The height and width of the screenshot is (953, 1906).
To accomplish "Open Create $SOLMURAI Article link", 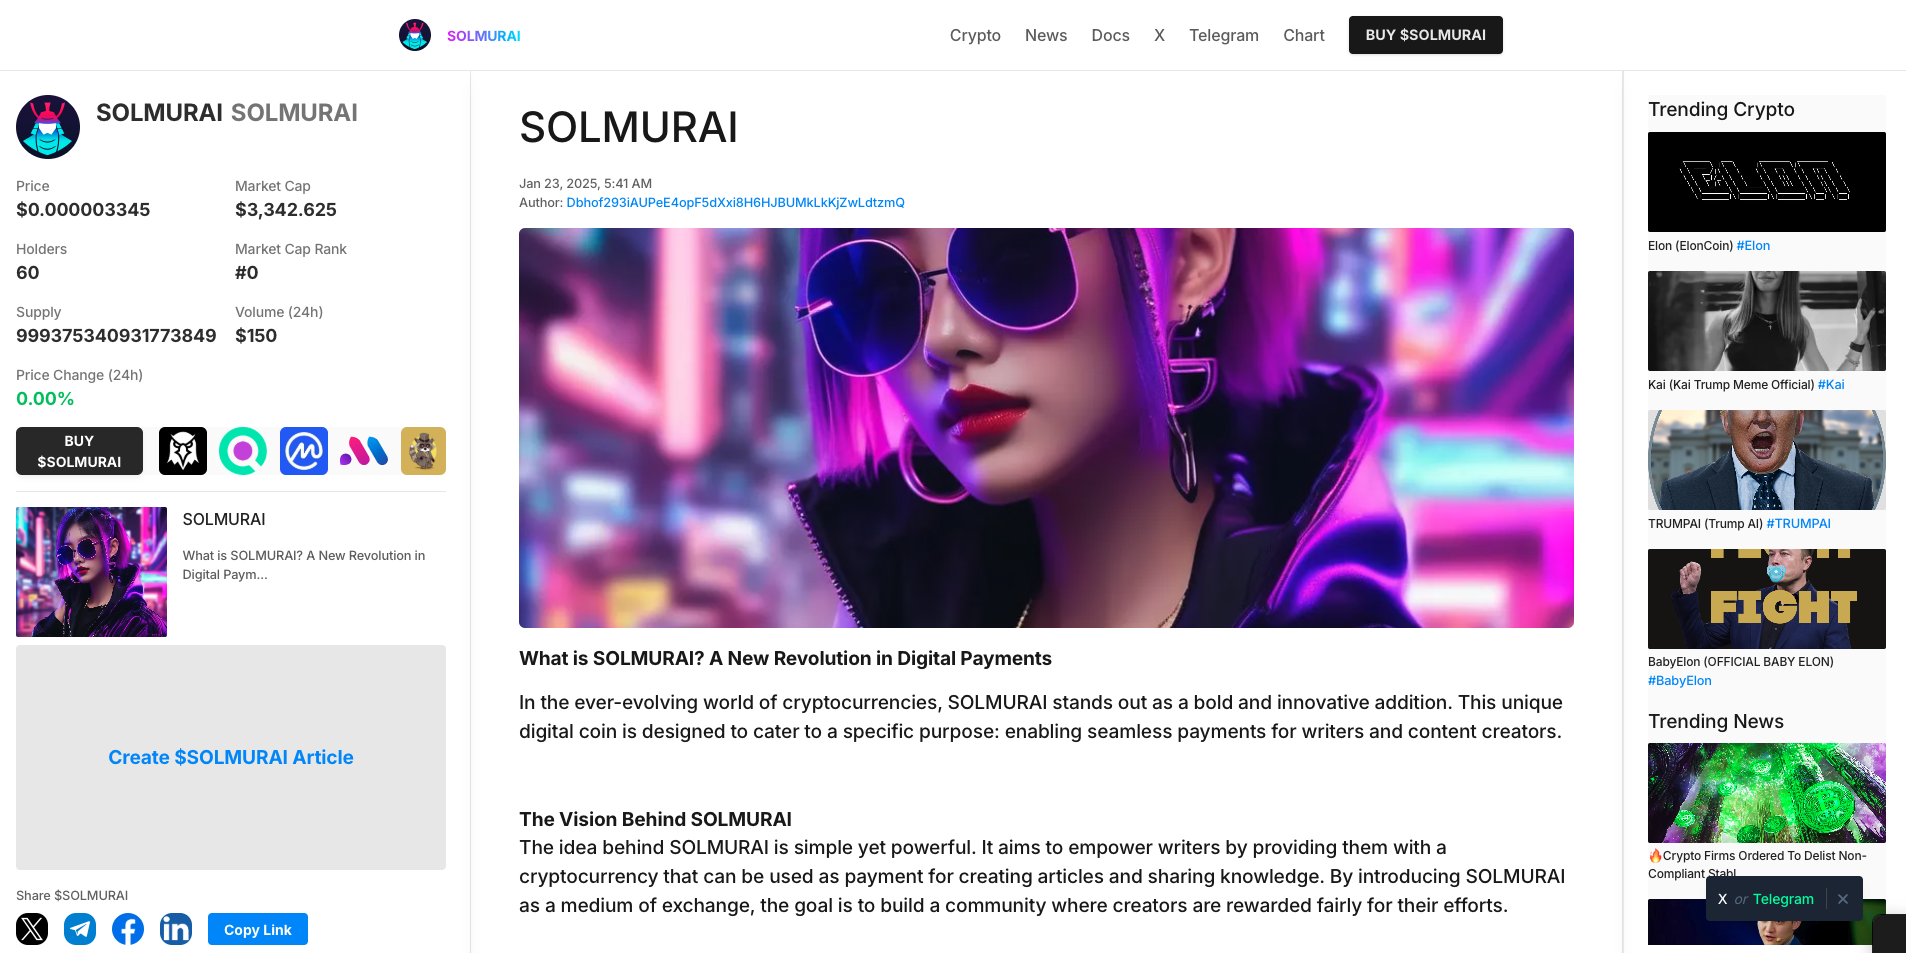I will click(x=231, y=757).
